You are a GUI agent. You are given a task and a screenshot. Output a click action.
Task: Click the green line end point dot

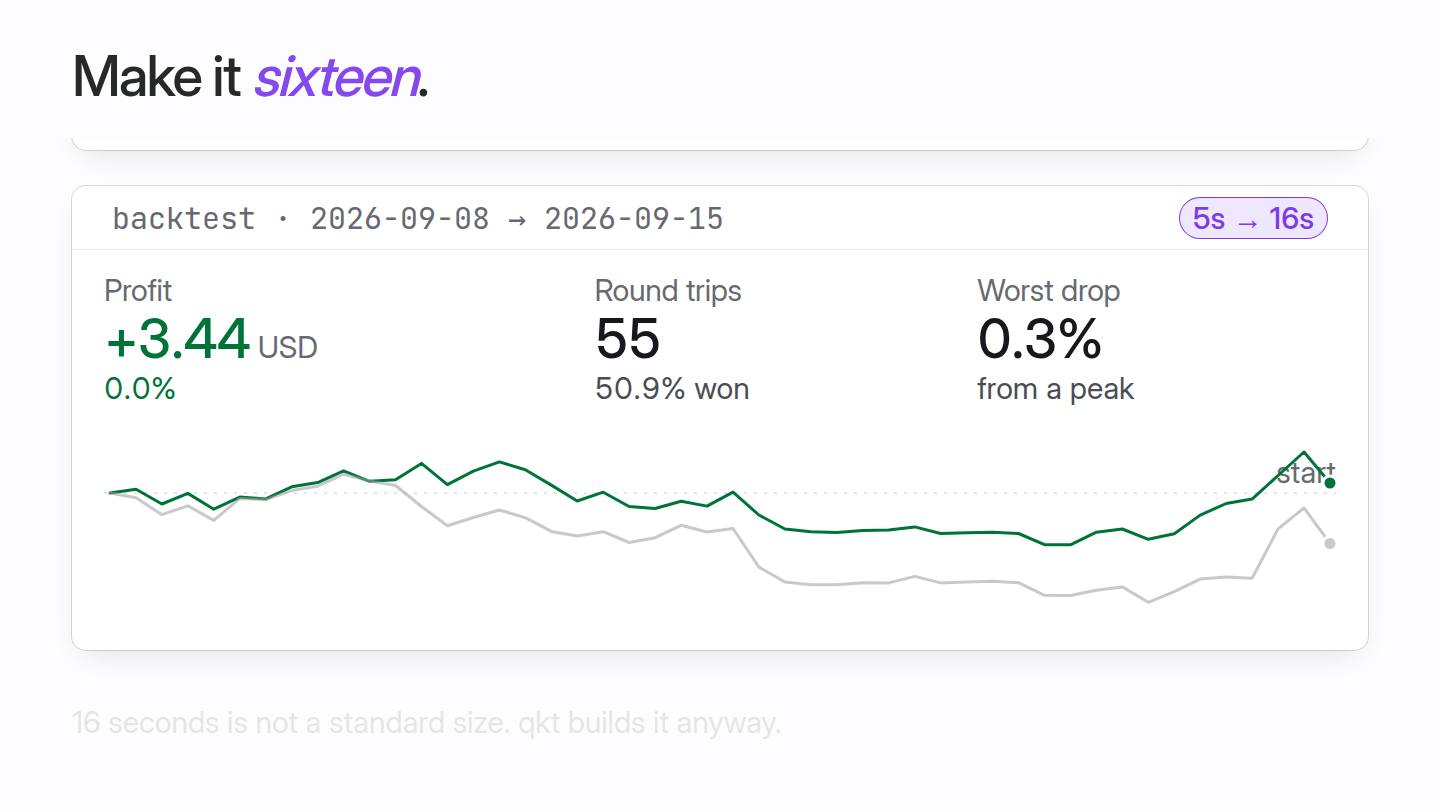pyautogui.click(x=1330, y=483)
